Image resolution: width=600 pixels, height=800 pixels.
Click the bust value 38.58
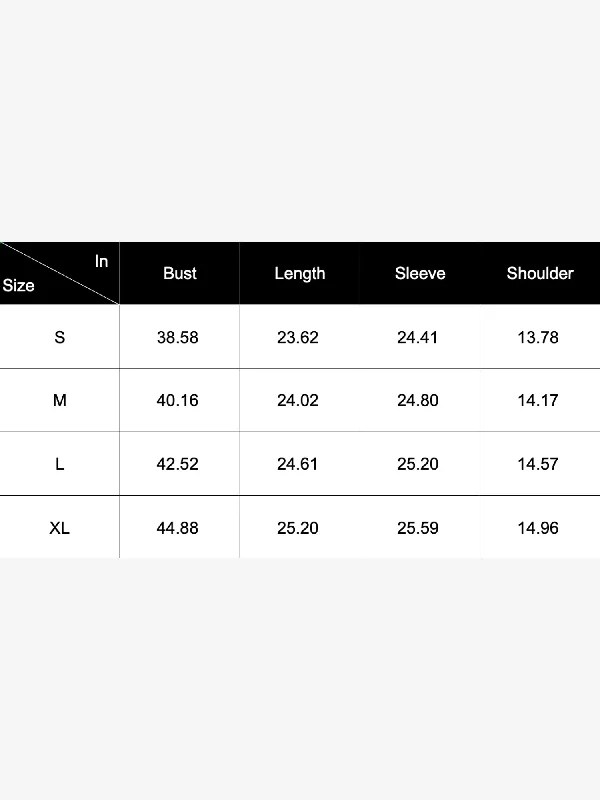pos(178,337)
